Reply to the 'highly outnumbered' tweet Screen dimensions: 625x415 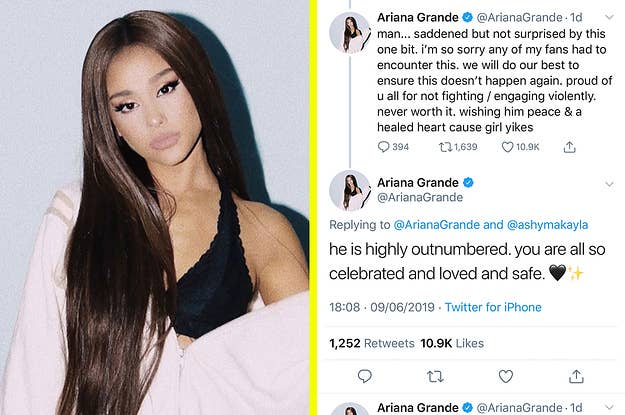tap(364, 376)
